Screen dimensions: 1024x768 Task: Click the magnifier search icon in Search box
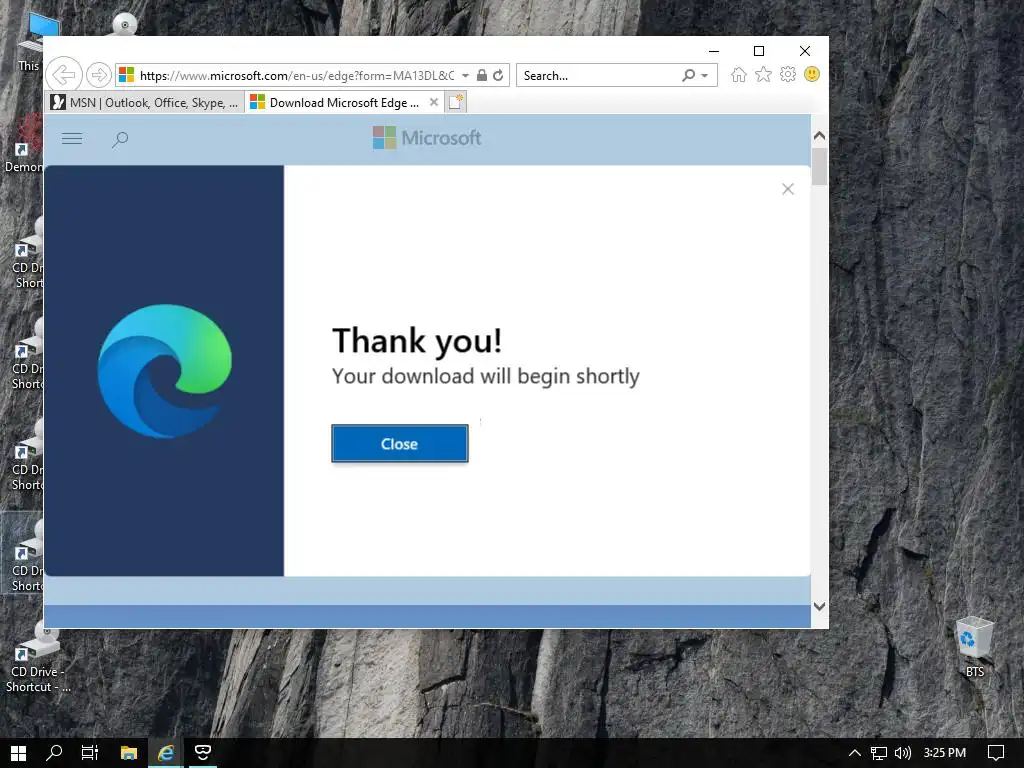point(688,75)
